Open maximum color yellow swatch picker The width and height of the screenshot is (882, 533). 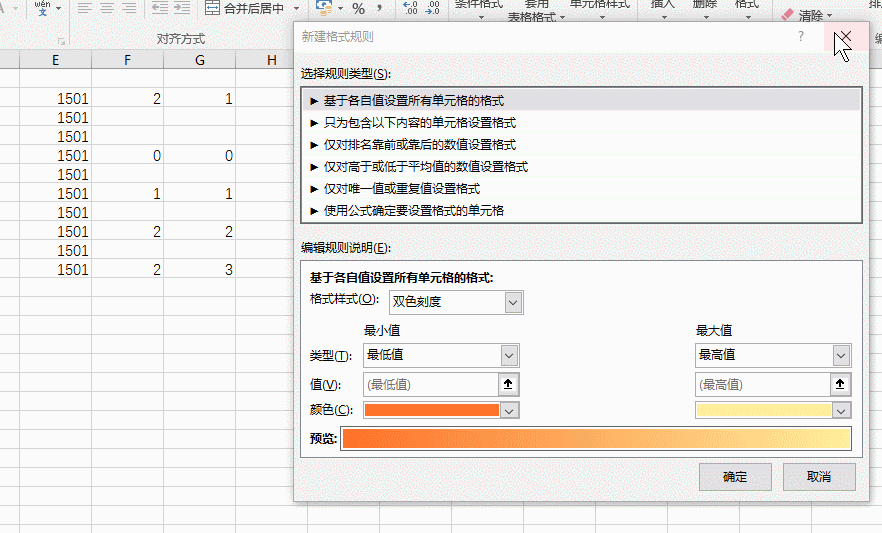773,410
